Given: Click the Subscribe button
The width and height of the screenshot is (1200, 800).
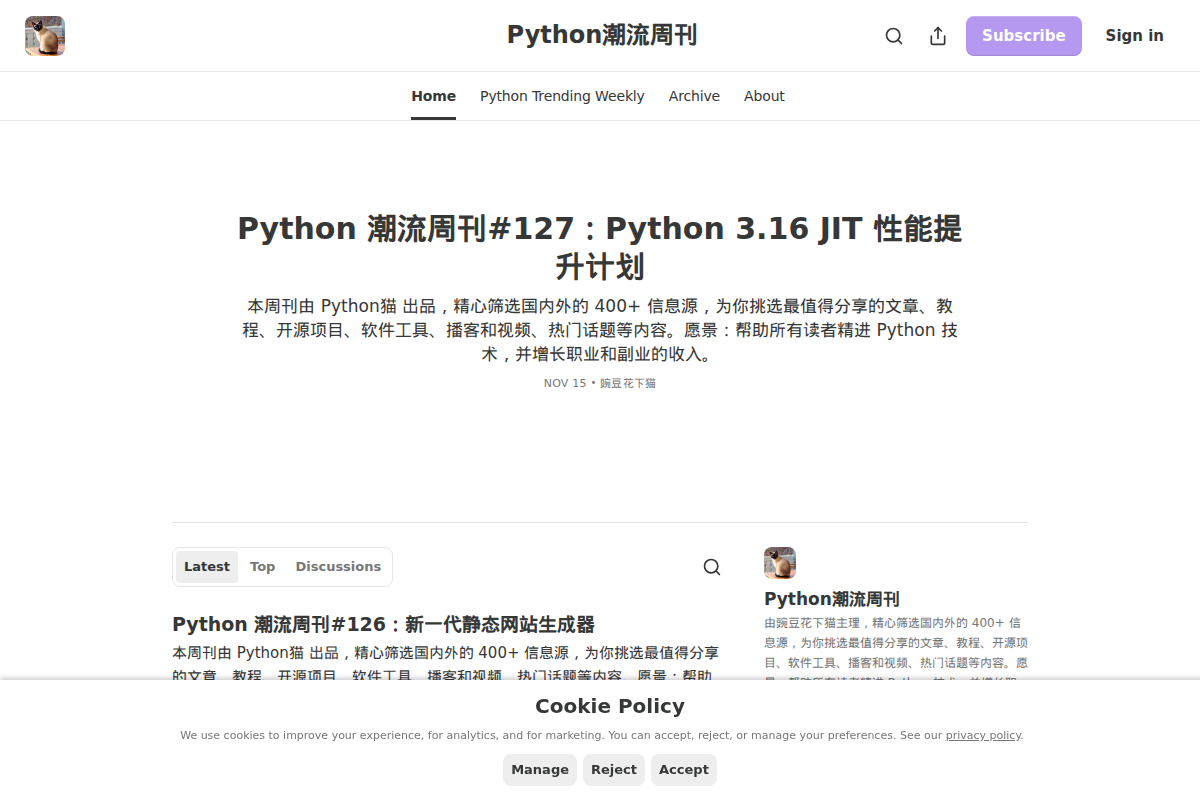Looking at the screenshot, I should [x=1023, y=35].
